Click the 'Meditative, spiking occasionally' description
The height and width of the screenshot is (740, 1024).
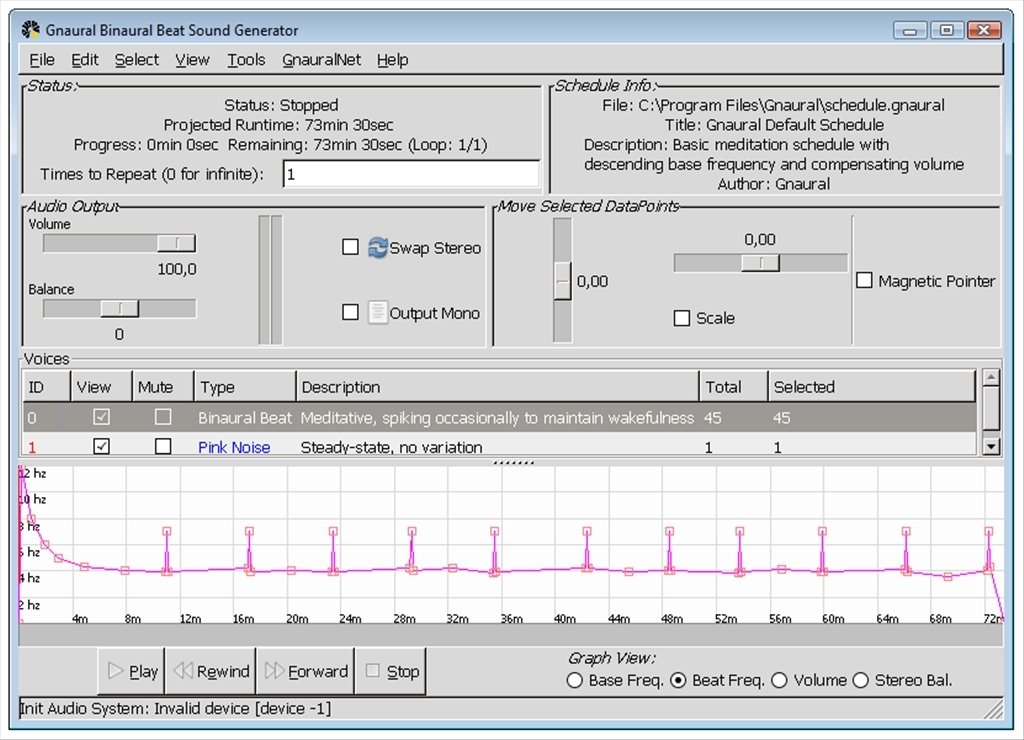(497, 417)
